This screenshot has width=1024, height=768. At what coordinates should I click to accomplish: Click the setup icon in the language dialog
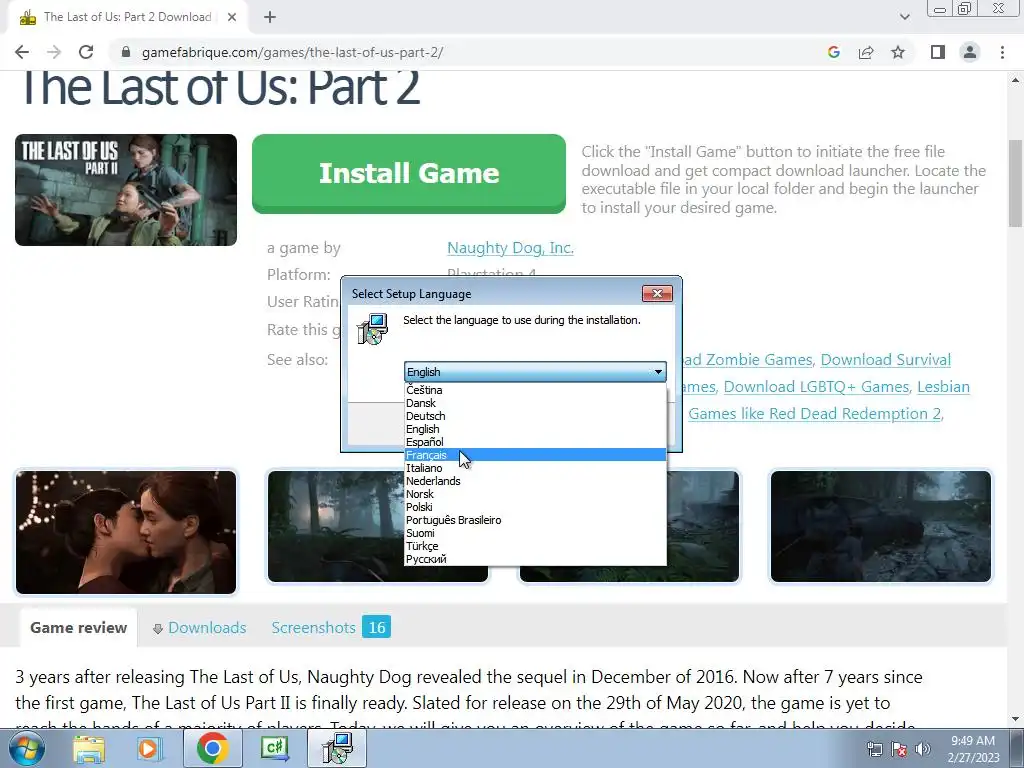(x=372, y=328)
